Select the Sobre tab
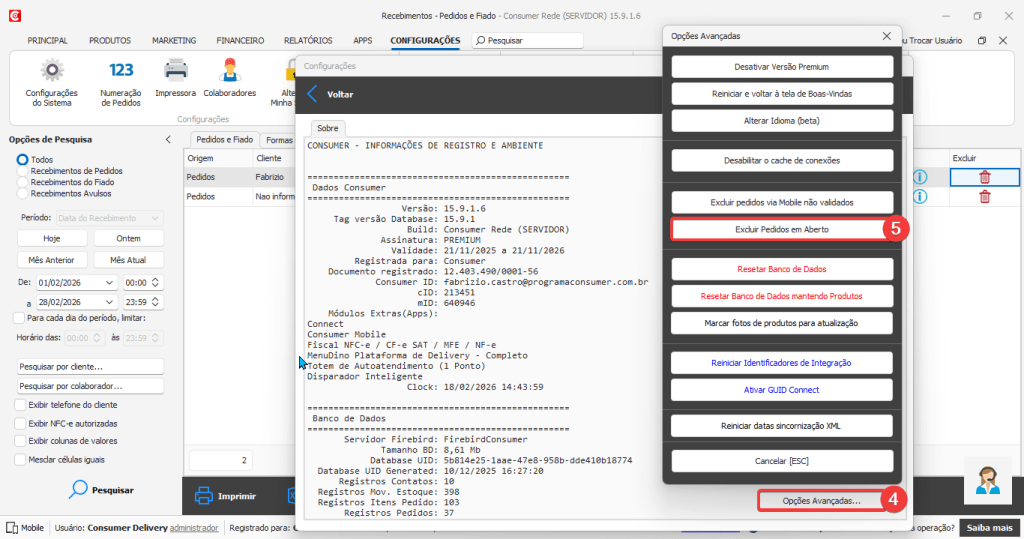Viewport: 1024px width, 539px height. 328,128
